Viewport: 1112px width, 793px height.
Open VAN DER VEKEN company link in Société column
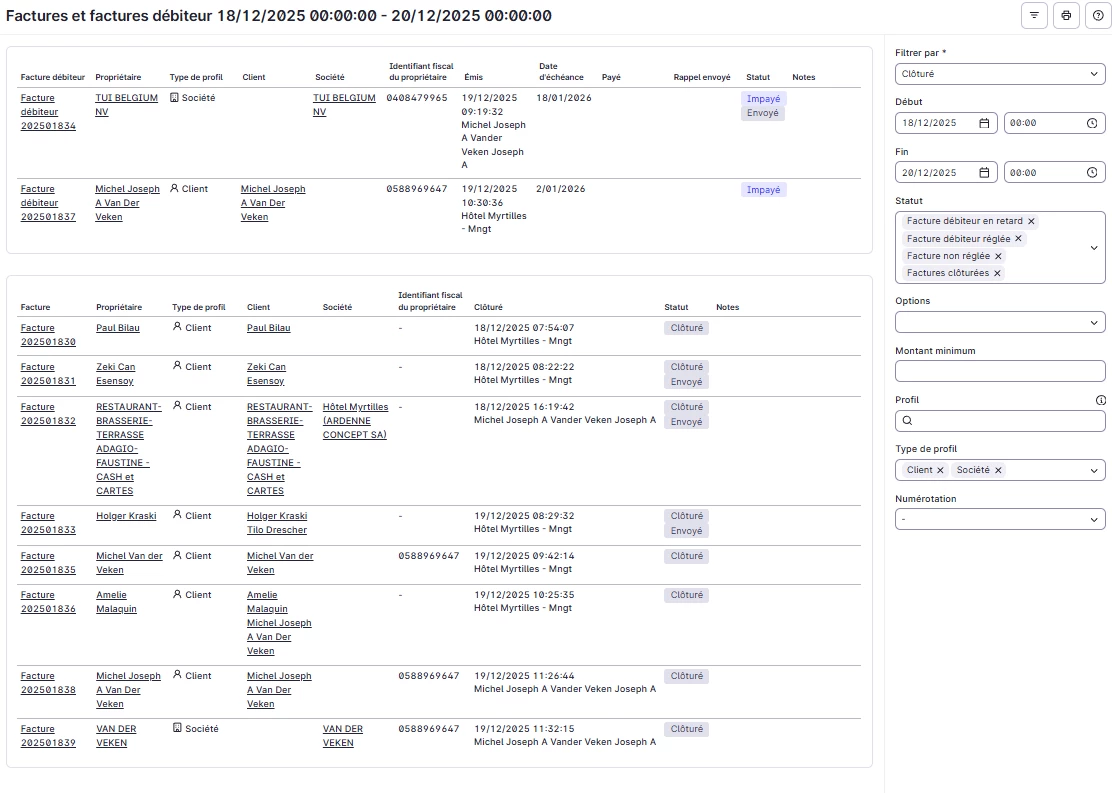pyautogui.click(x=343, y=736)
